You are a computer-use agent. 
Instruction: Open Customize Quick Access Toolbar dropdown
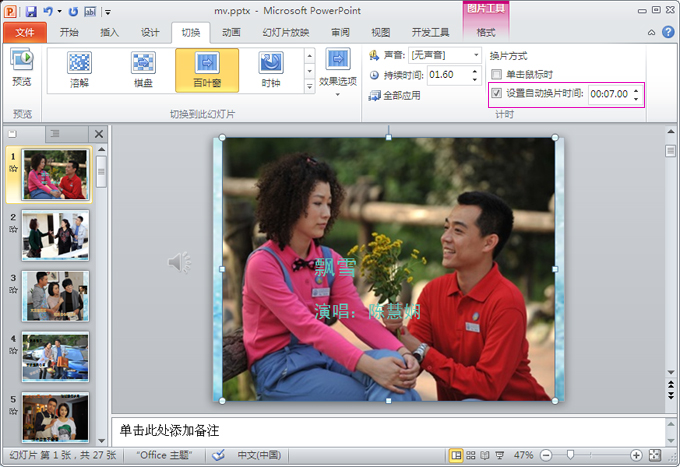[108, 12]
